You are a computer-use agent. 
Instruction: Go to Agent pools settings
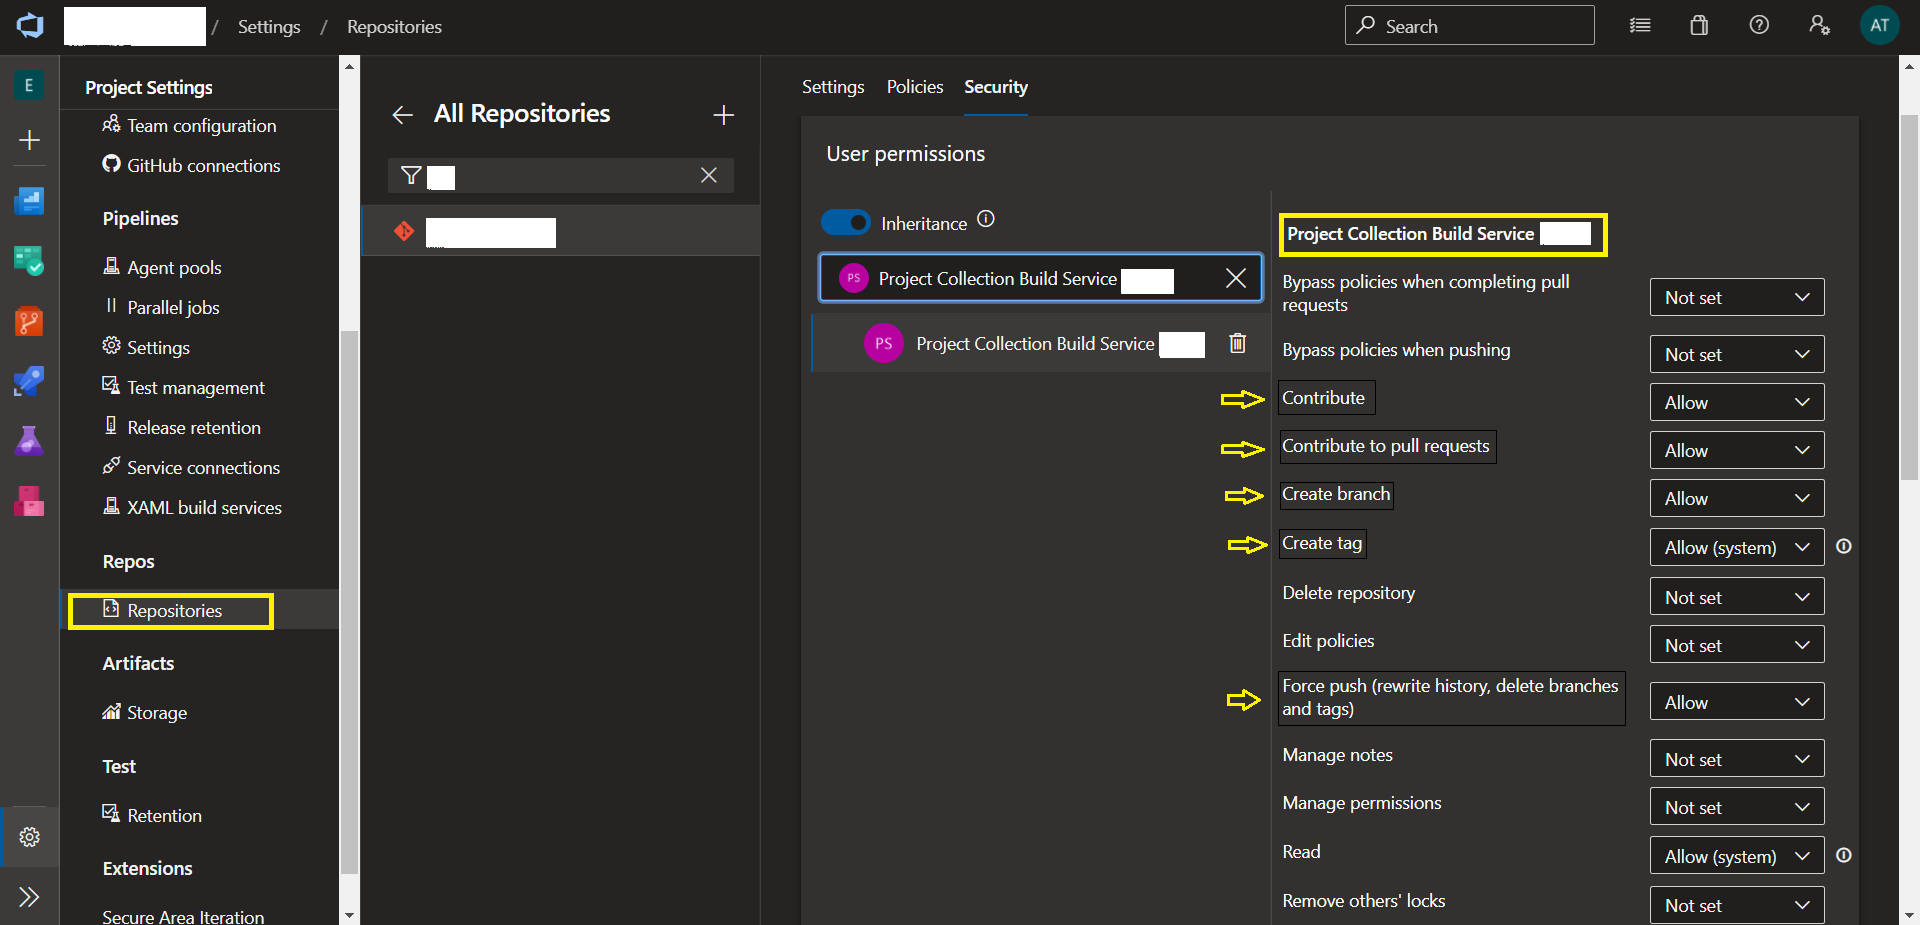(174, 267)
